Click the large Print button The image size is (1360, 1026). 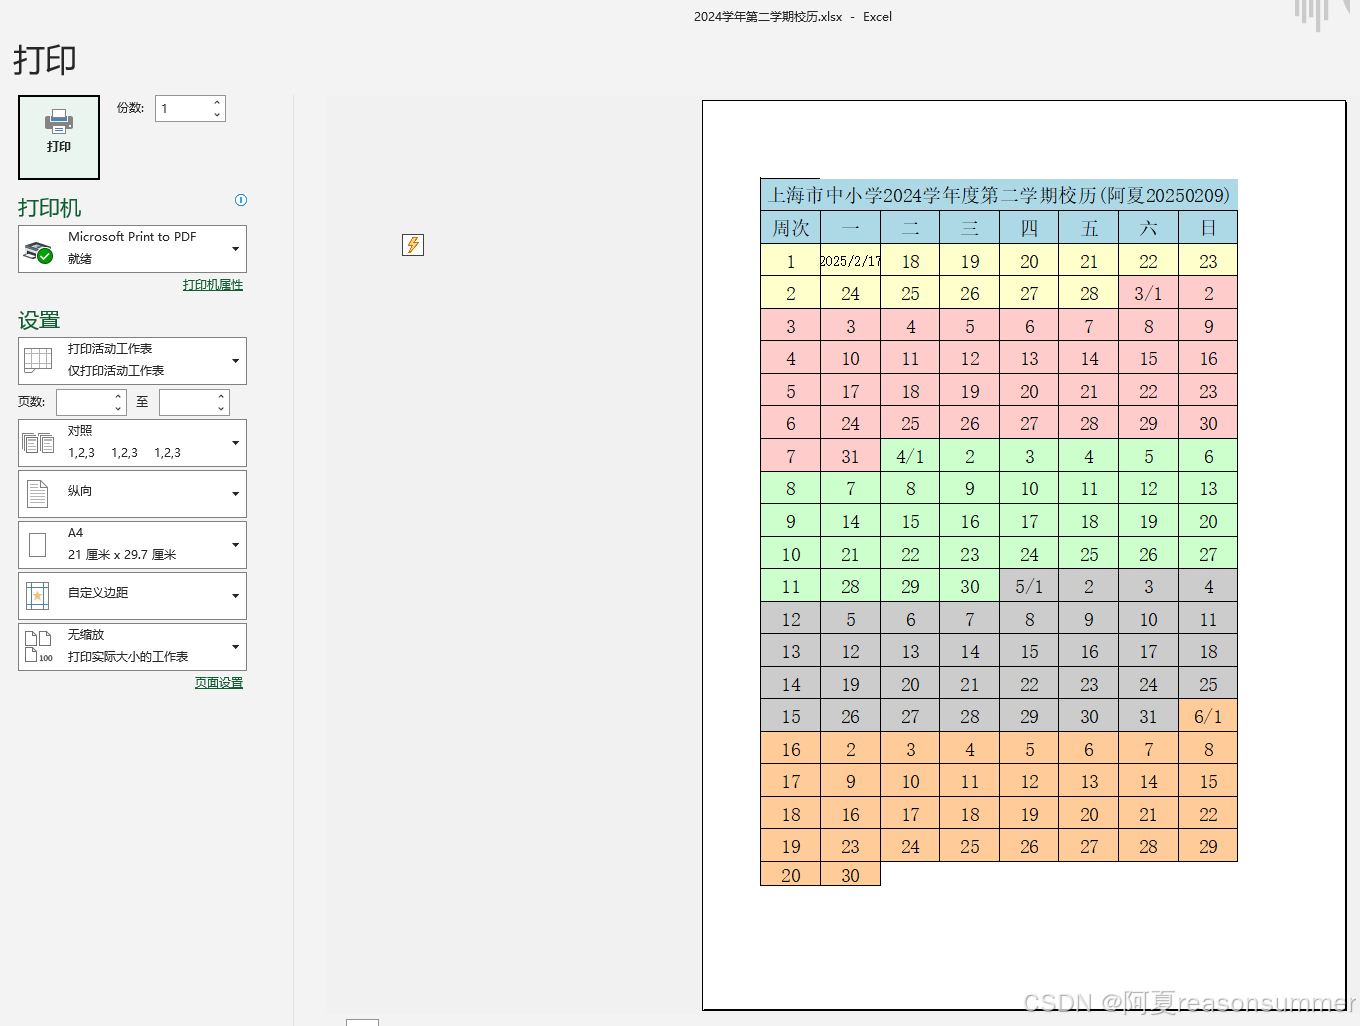tap(59, 137)
